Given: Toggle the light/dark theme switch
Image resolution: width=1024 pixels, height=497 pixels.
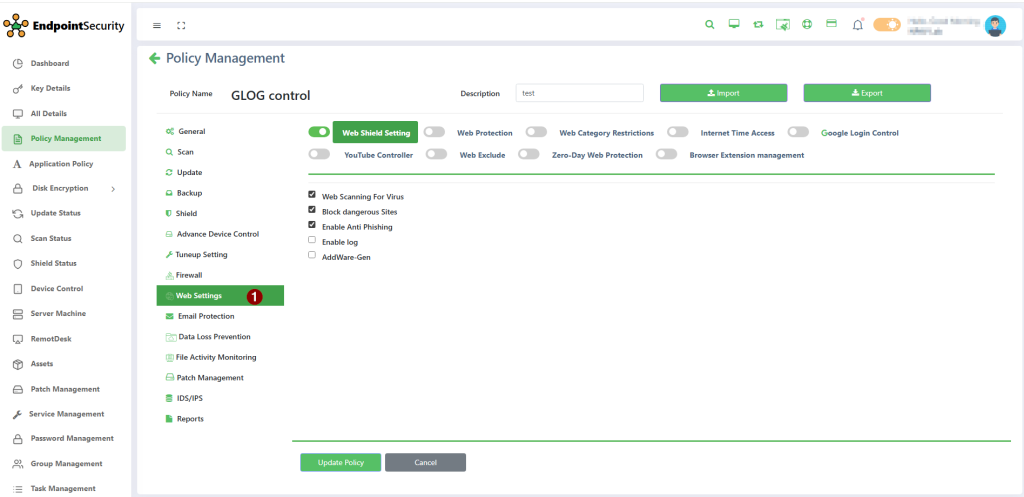Looking at the screenshot, I should [x=887, y=25].
